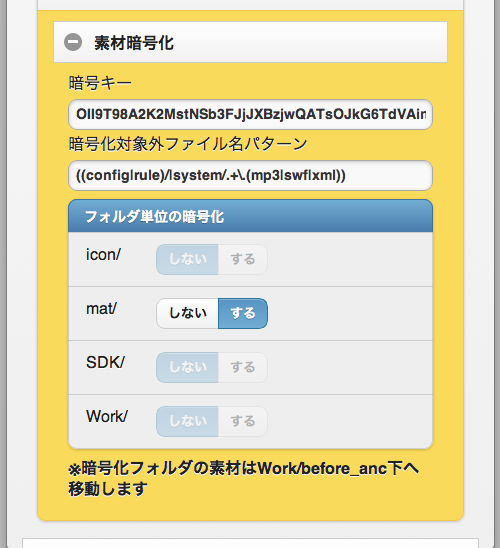
Task: Collapse the 素材暗号化 section header
Action: 250,42
